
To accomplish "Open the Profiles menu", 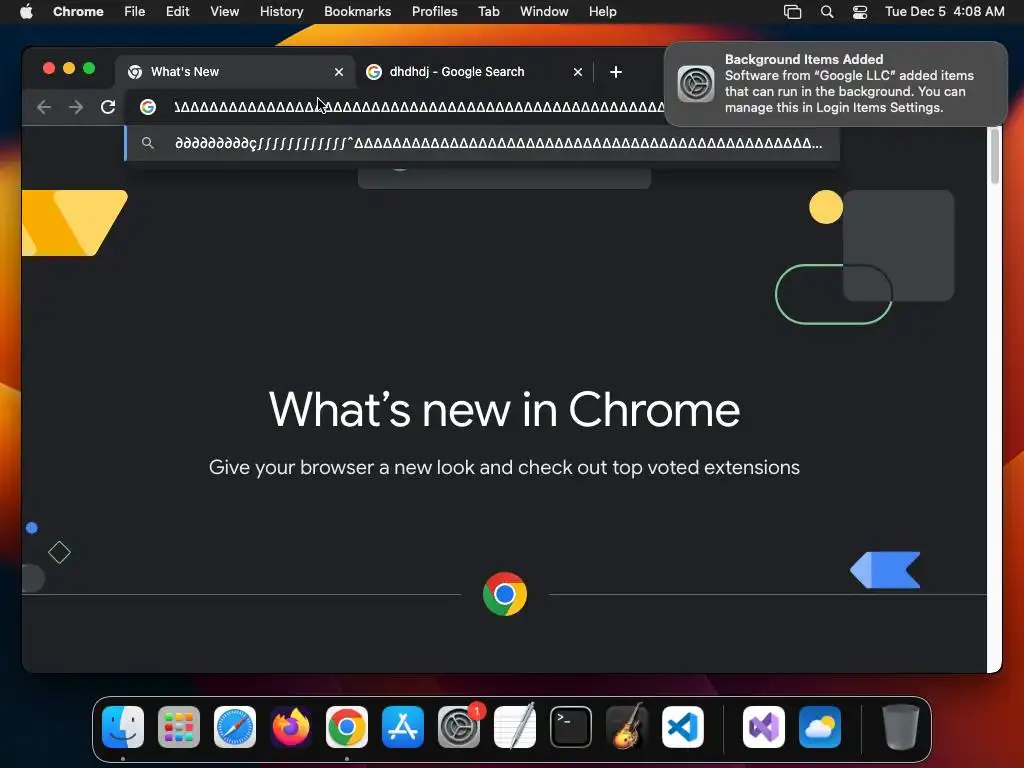I will [434, 12].
